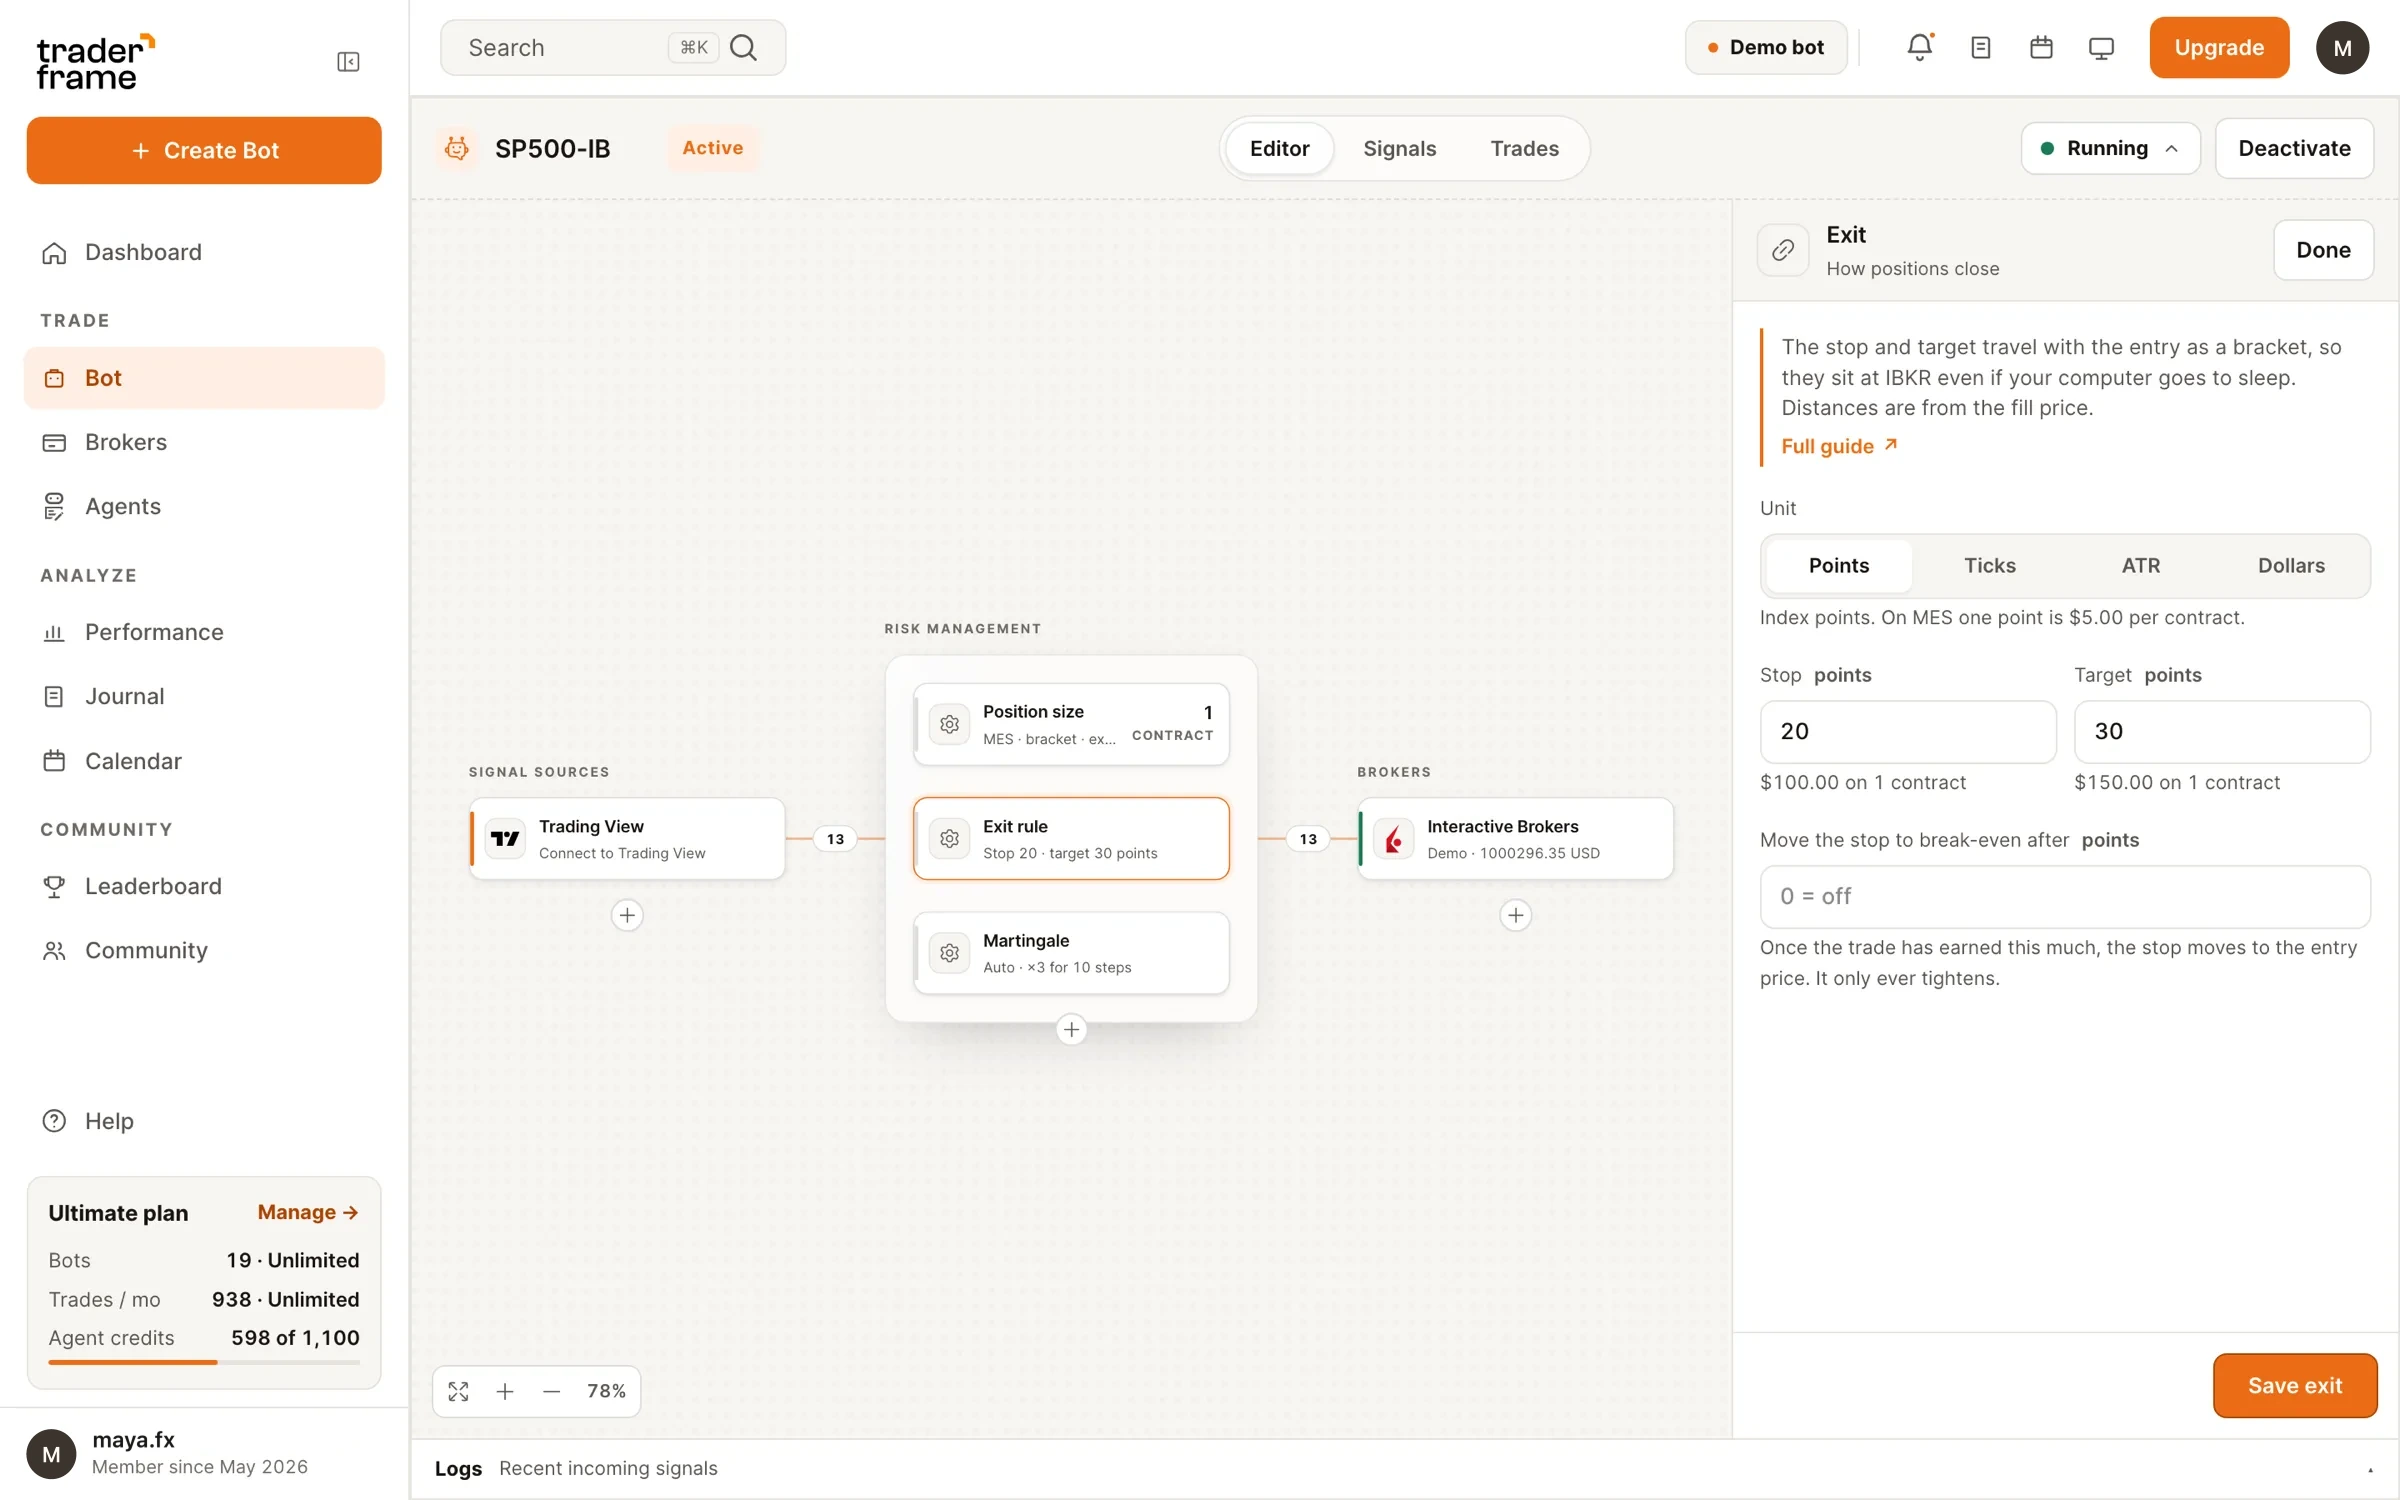
Task: Expand the Running status dropdown
Action: (x=2110, y=149)
